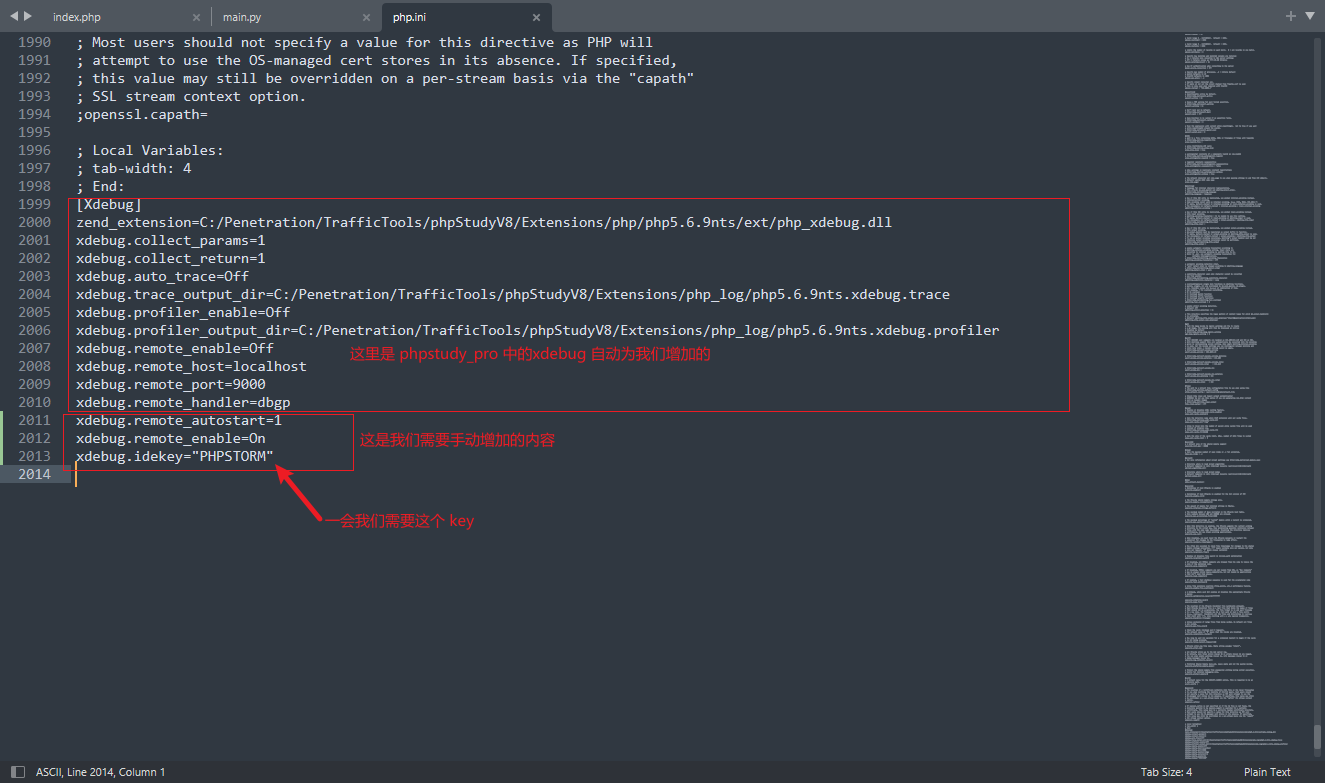
Task: Click the xdebug.remote_port=9000 line
Action: pos(171,385)
